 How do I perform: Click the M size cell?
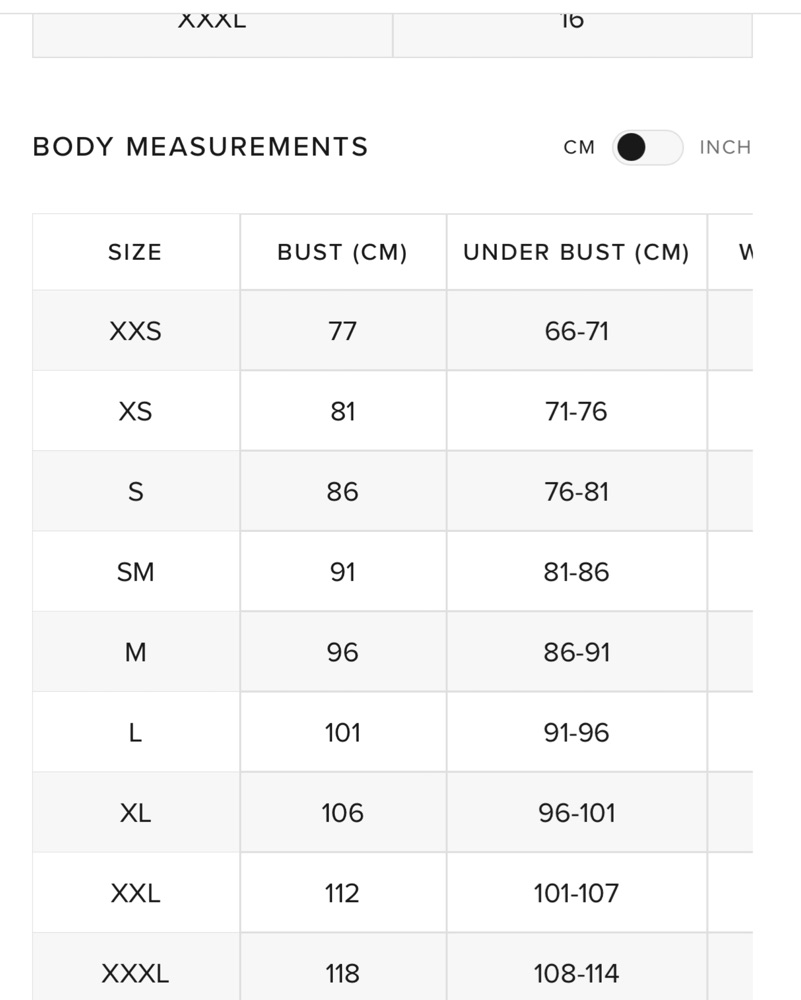click(136, 652)
